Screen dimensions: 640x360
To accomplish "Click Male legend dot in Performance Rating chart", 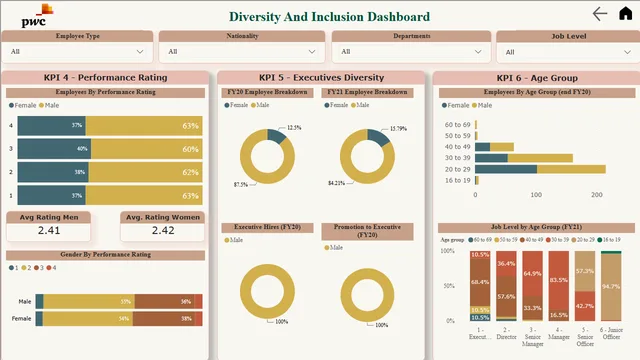I will [41, 105].
